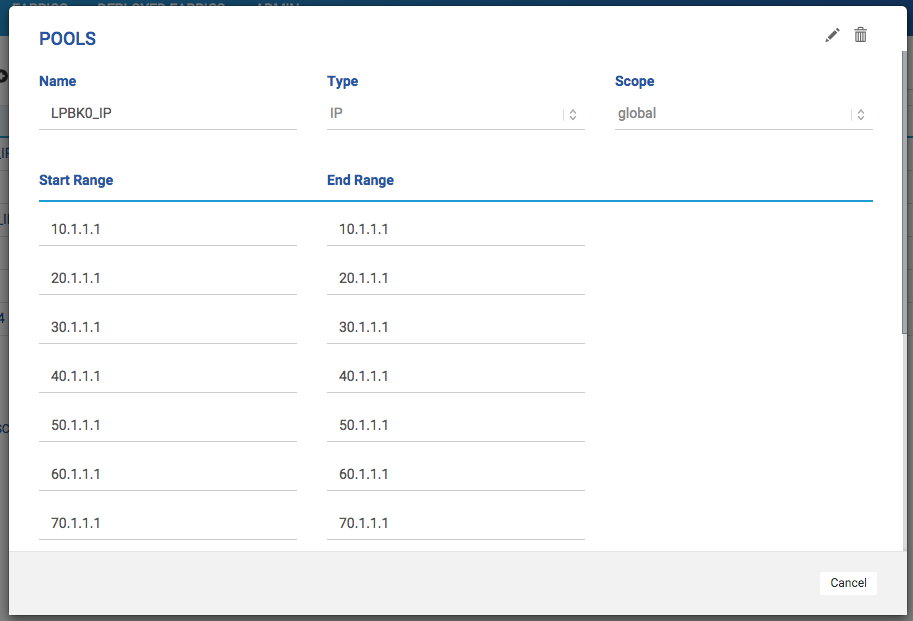Open the Type dropdown showing IP
Screen dimensions: 913x621
click(x=455, y=114)
